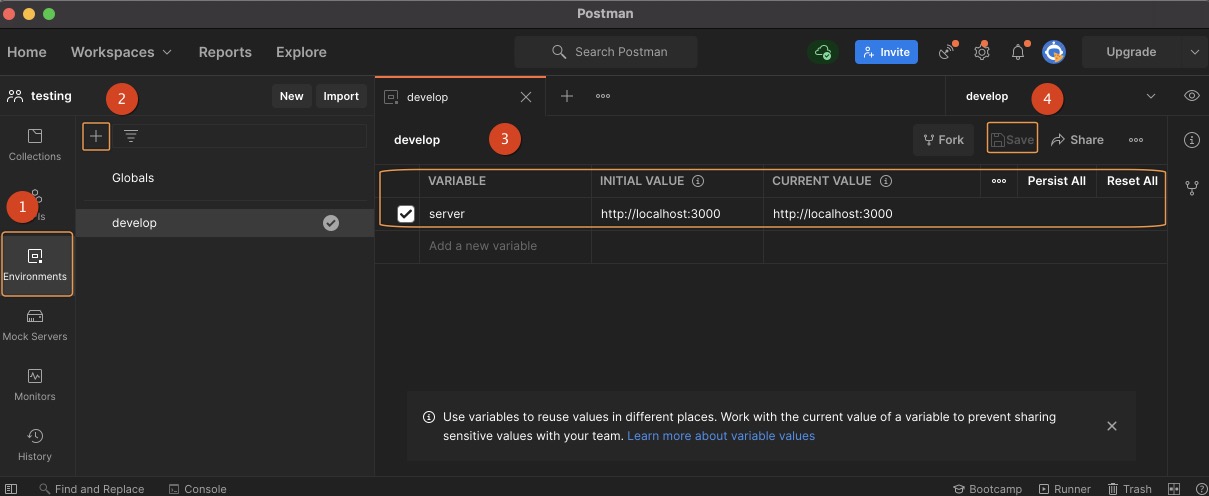Open Find and Replace in status bar
The height and width of the screenshot is (496, 1209).
pos(91,489)
